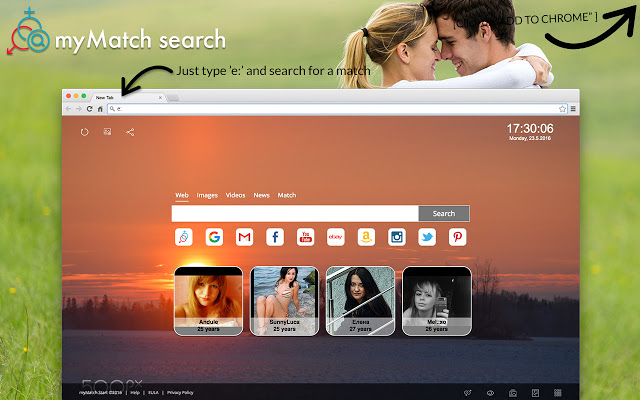641x401 pixels.
Task: Switch to the News search tab
Action: point(261,195)
